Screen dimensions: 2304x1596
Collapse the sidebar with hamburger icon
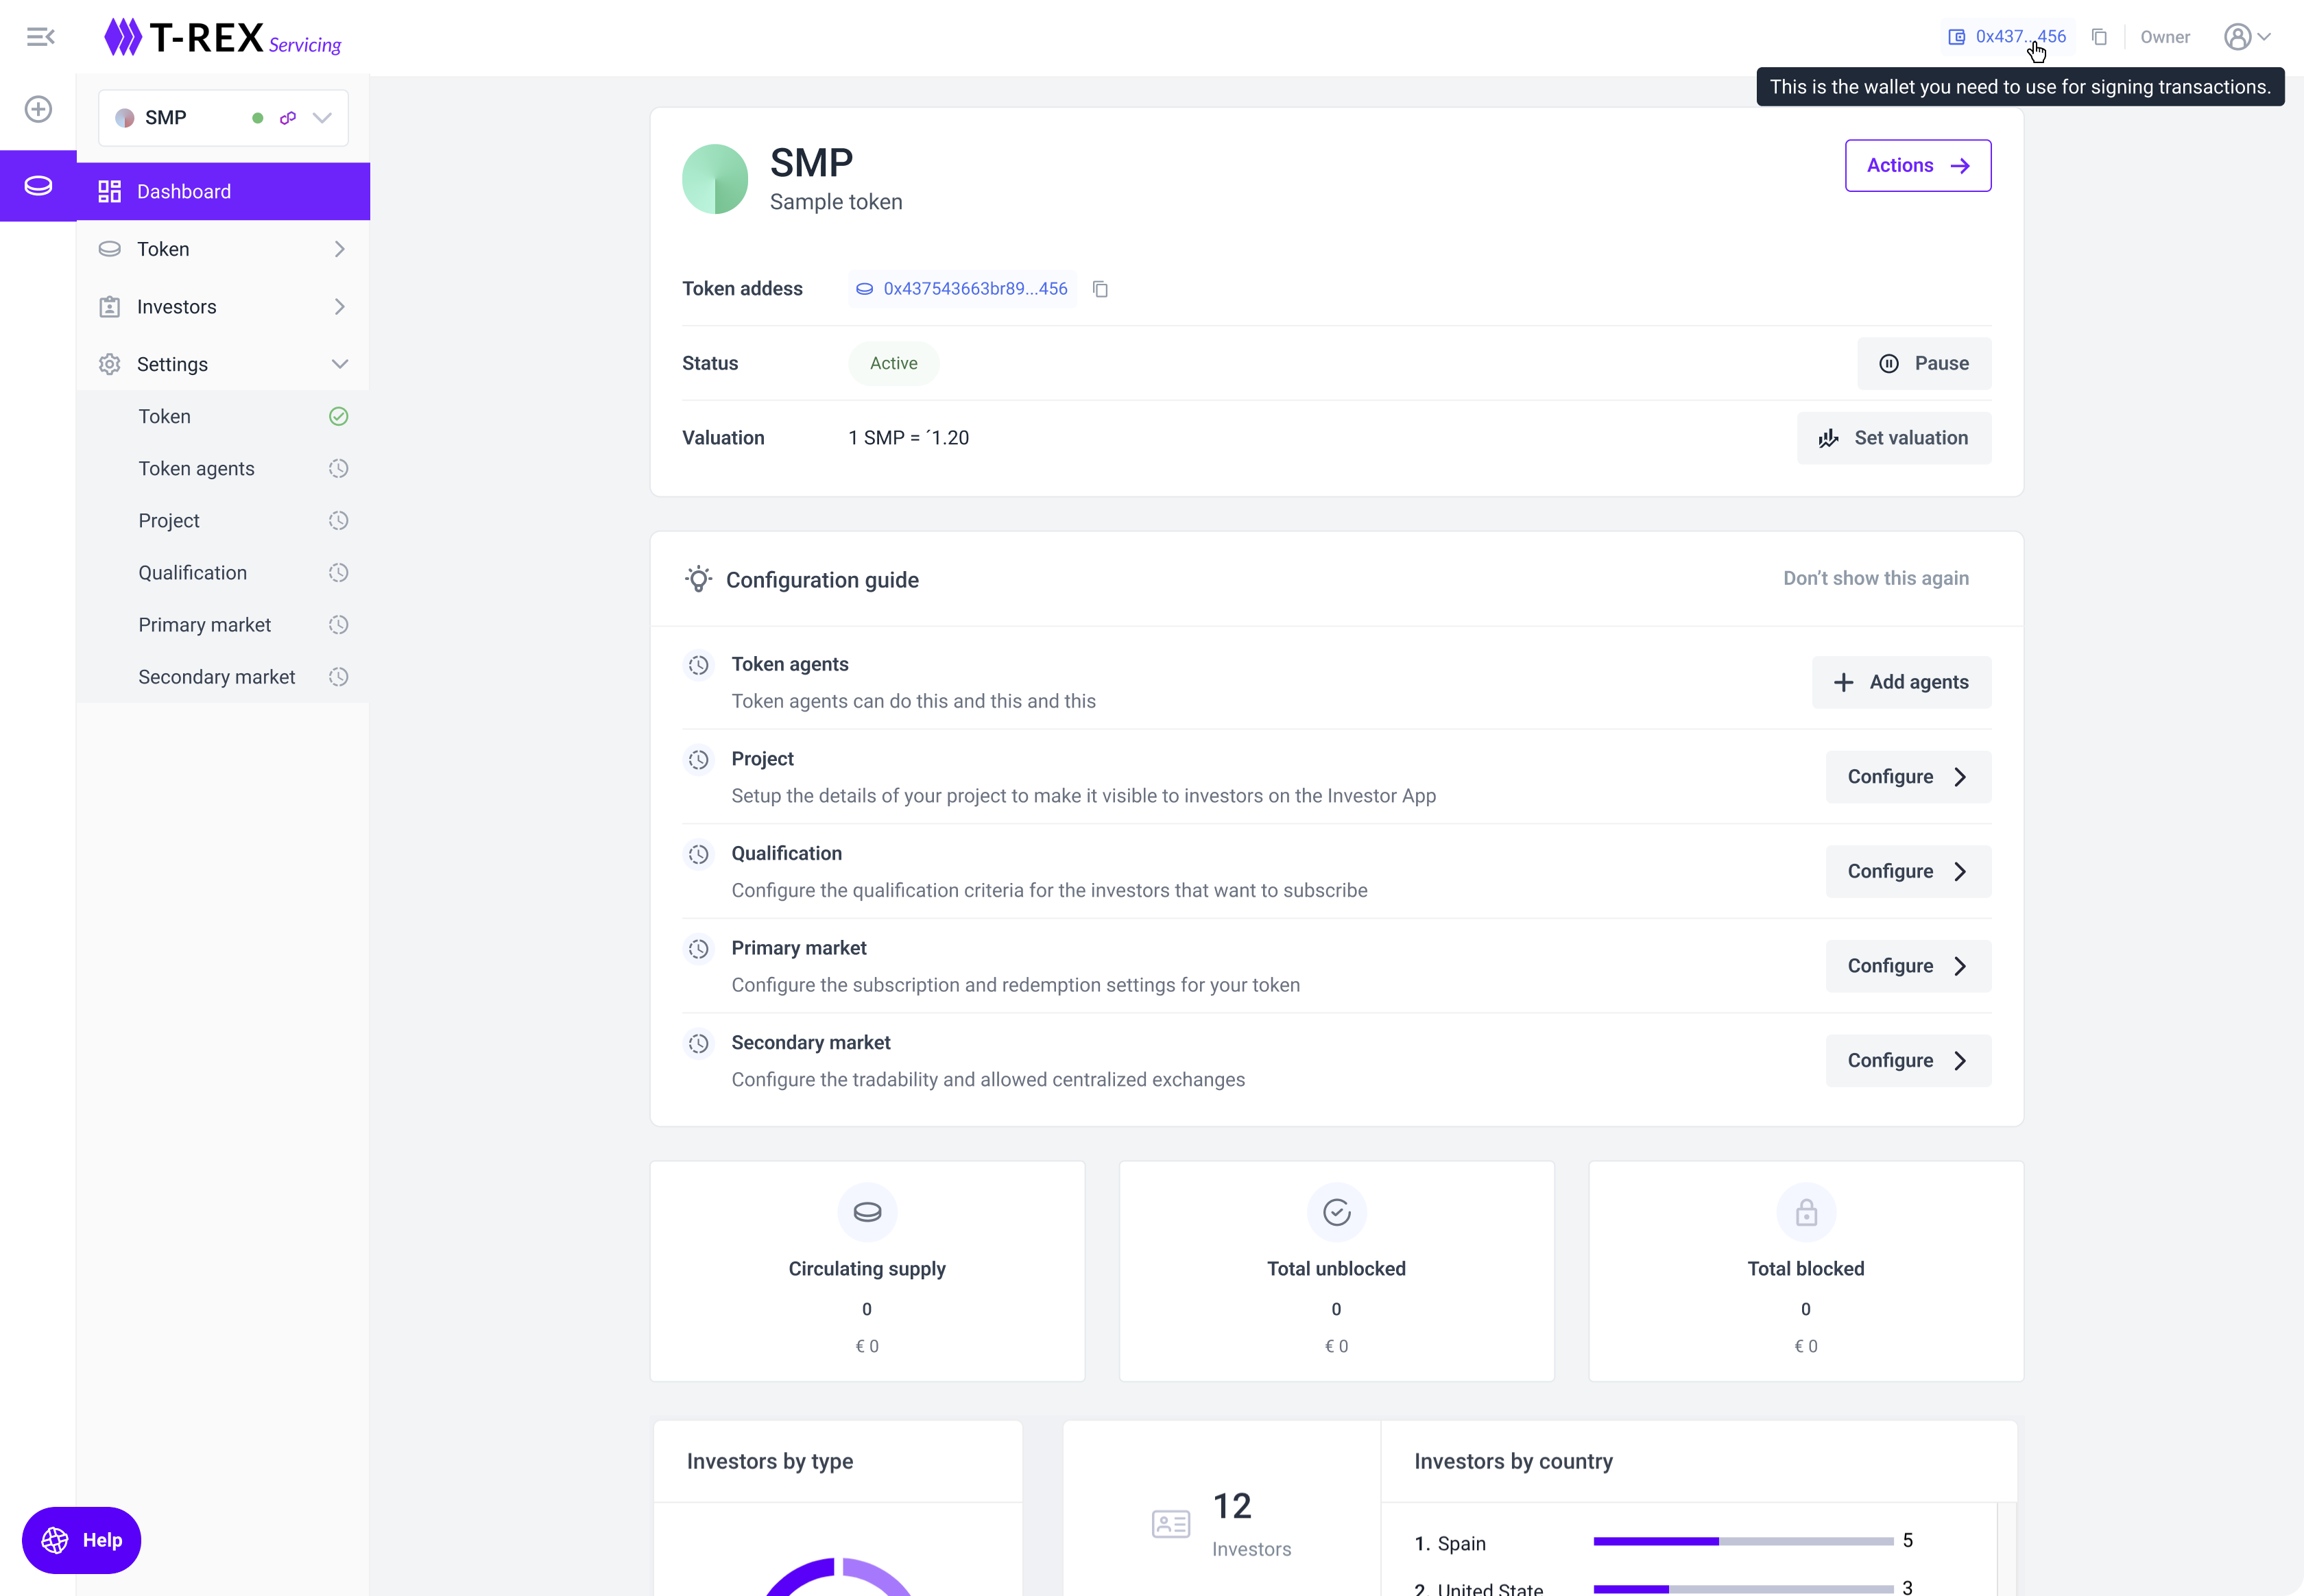pyautogui.click(x=40, y=37)
